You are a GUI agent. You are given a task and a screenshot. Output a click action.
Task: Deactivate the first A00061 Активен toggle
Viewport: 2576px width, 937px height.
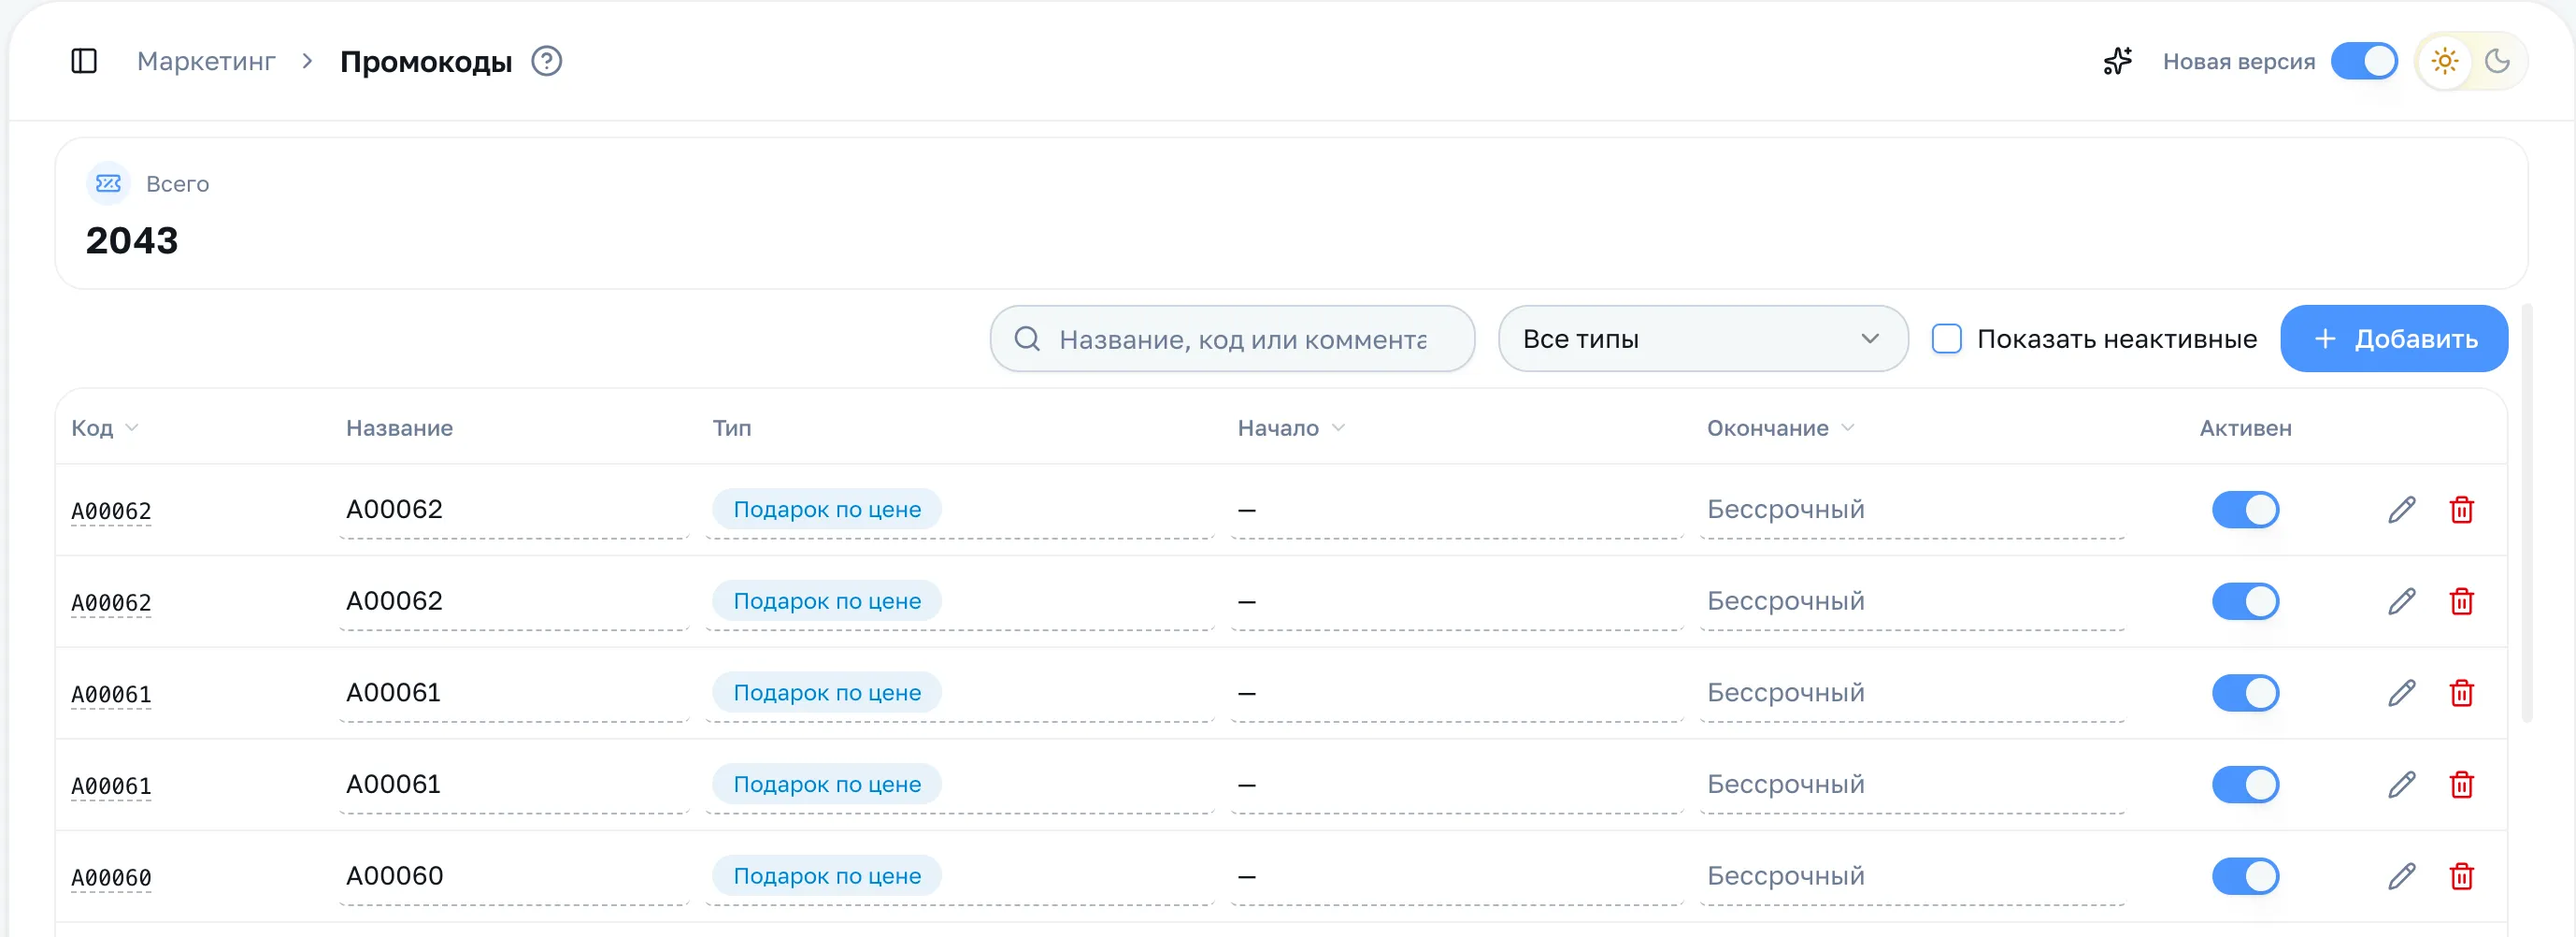pos(2245,693)
